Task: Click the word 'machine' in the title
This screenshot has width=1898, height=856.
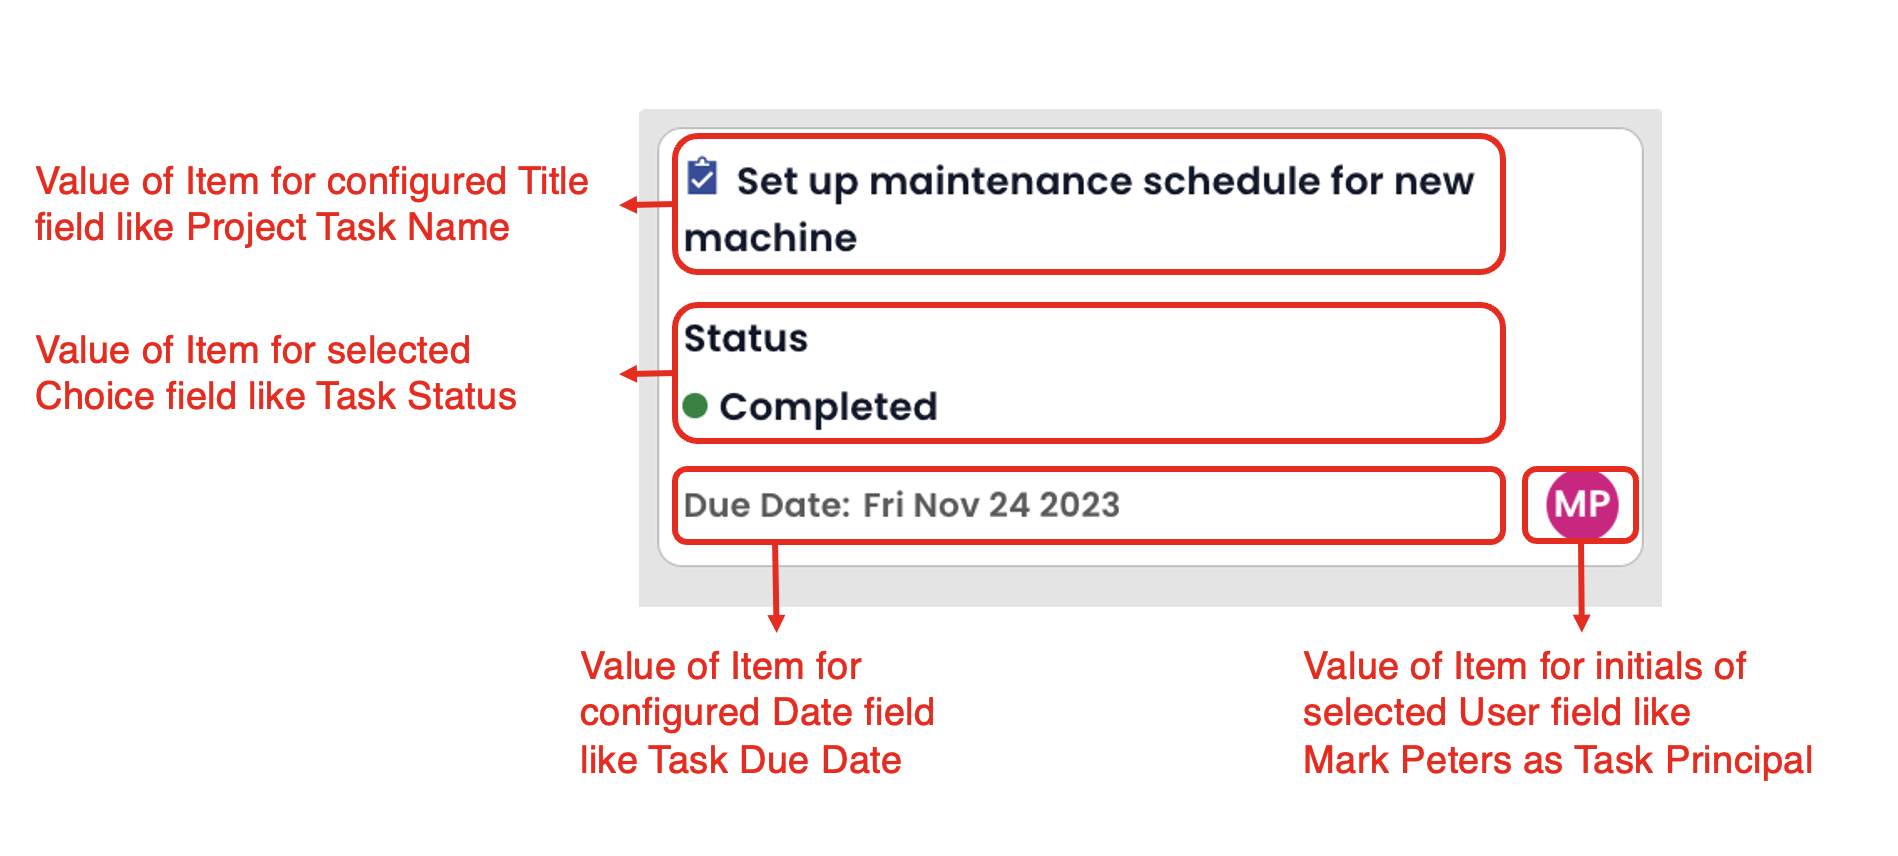Action: point(770,238)
